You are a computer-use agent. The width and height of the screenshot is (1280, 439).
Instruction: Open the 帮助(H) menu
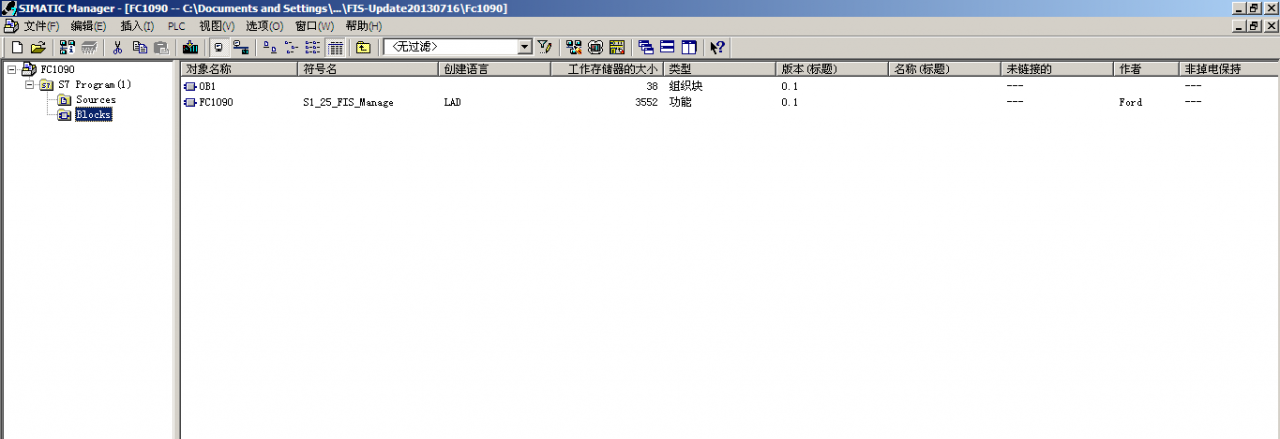[363, 26]
